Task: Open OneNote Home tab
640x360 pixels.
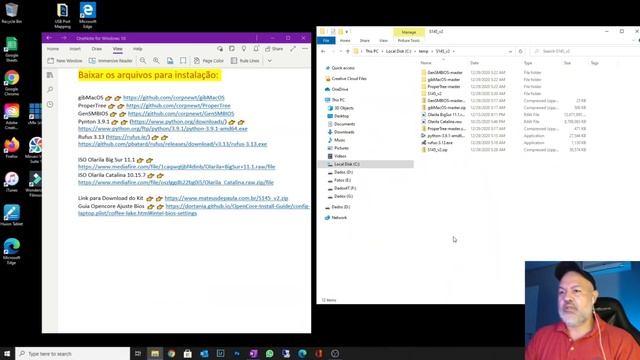Action: (53, 49)
